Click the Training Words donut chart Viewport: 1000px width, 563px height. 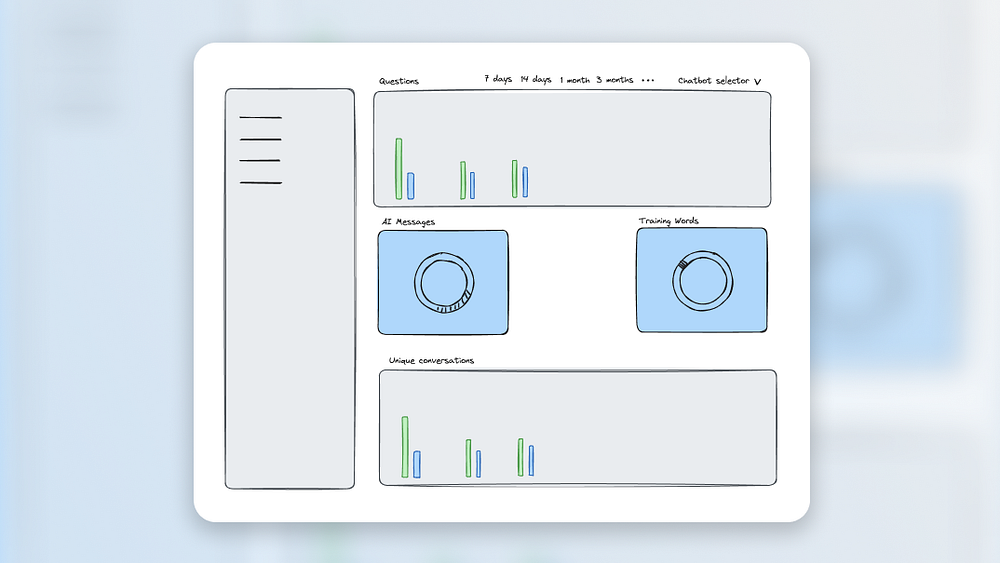tap(703, 281)
